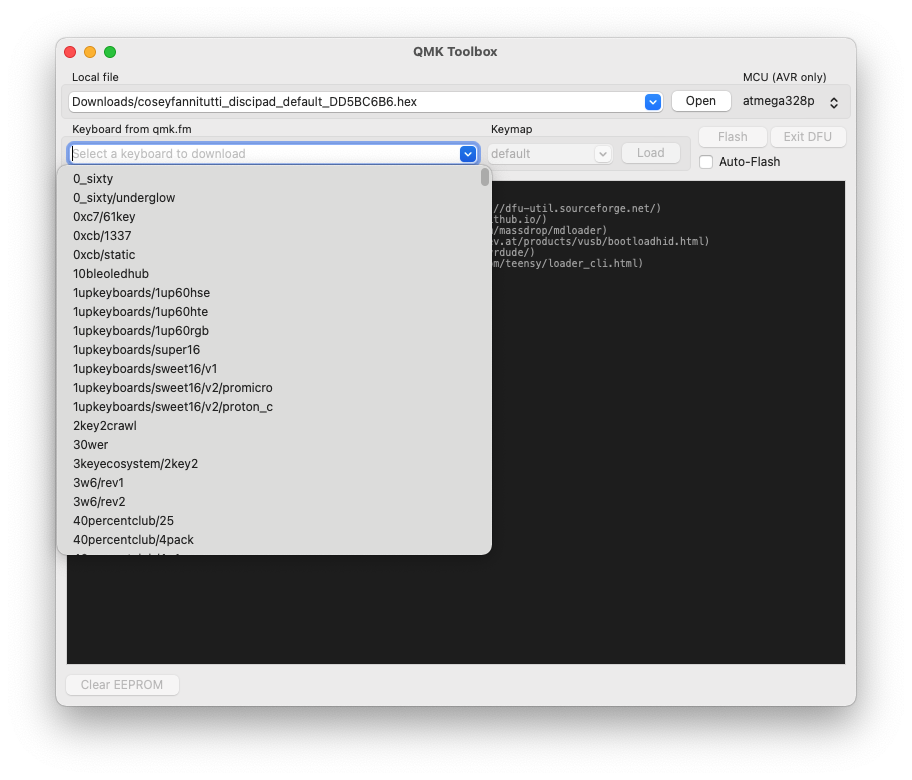The height and width of the screenshot is (780, 912).
Task: Select 10bleoledhub keyboard entry
Action: coord(274,274)
